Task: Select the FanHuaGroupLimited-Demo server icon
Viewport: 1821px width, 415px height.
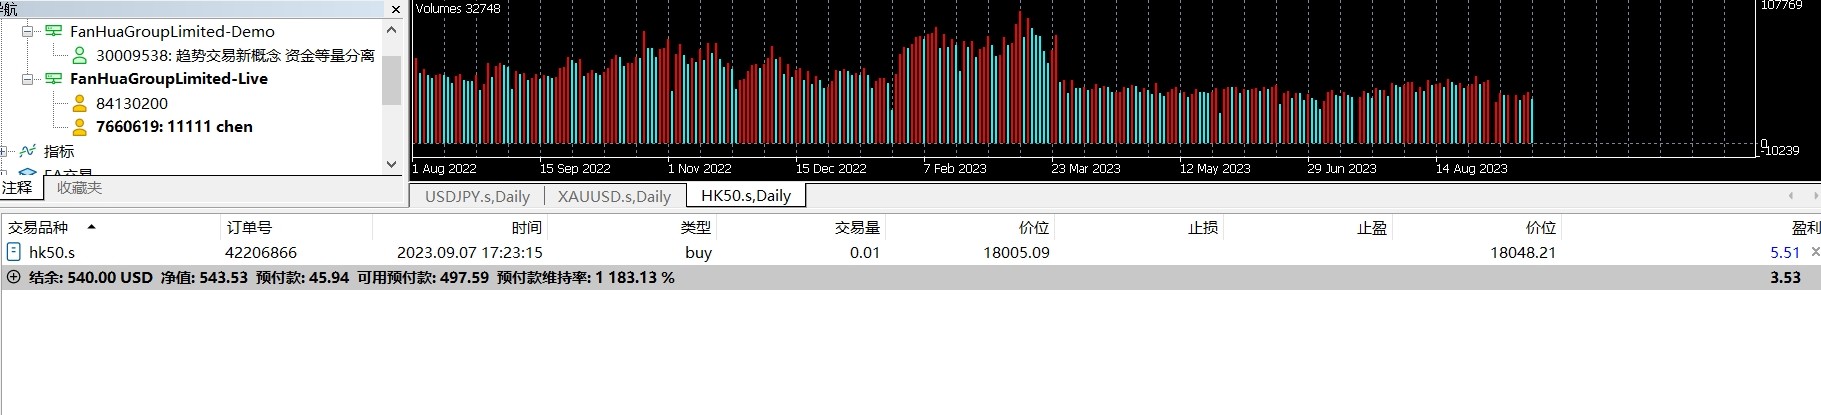Action: 54,32
